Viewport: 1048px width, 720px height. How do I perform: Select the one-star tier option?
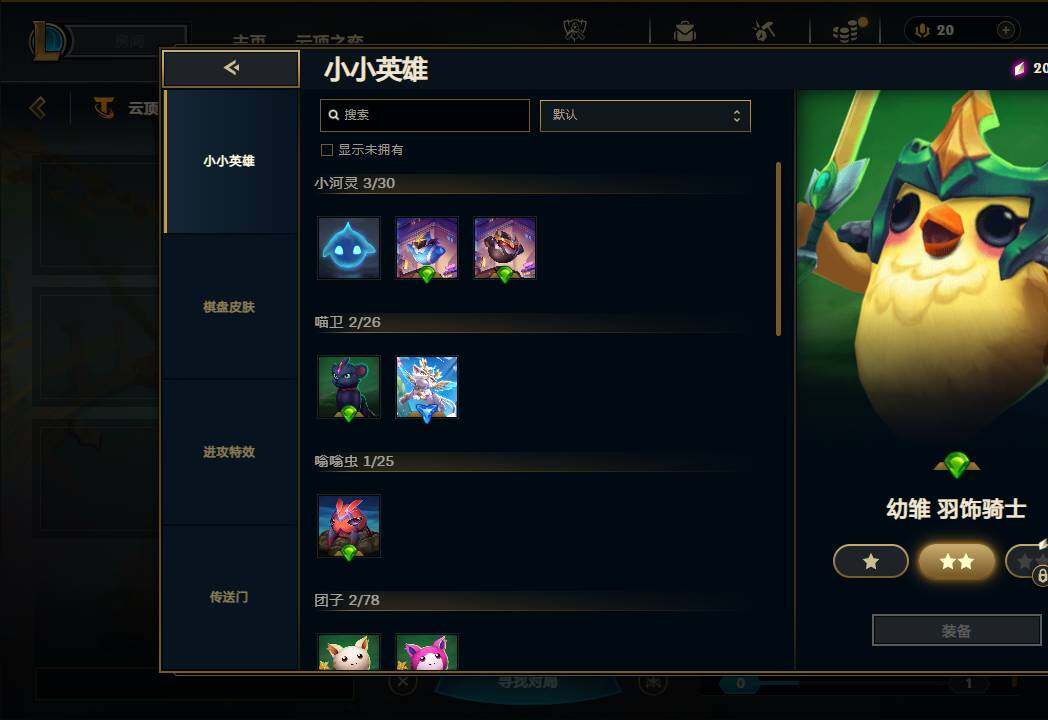870,562
